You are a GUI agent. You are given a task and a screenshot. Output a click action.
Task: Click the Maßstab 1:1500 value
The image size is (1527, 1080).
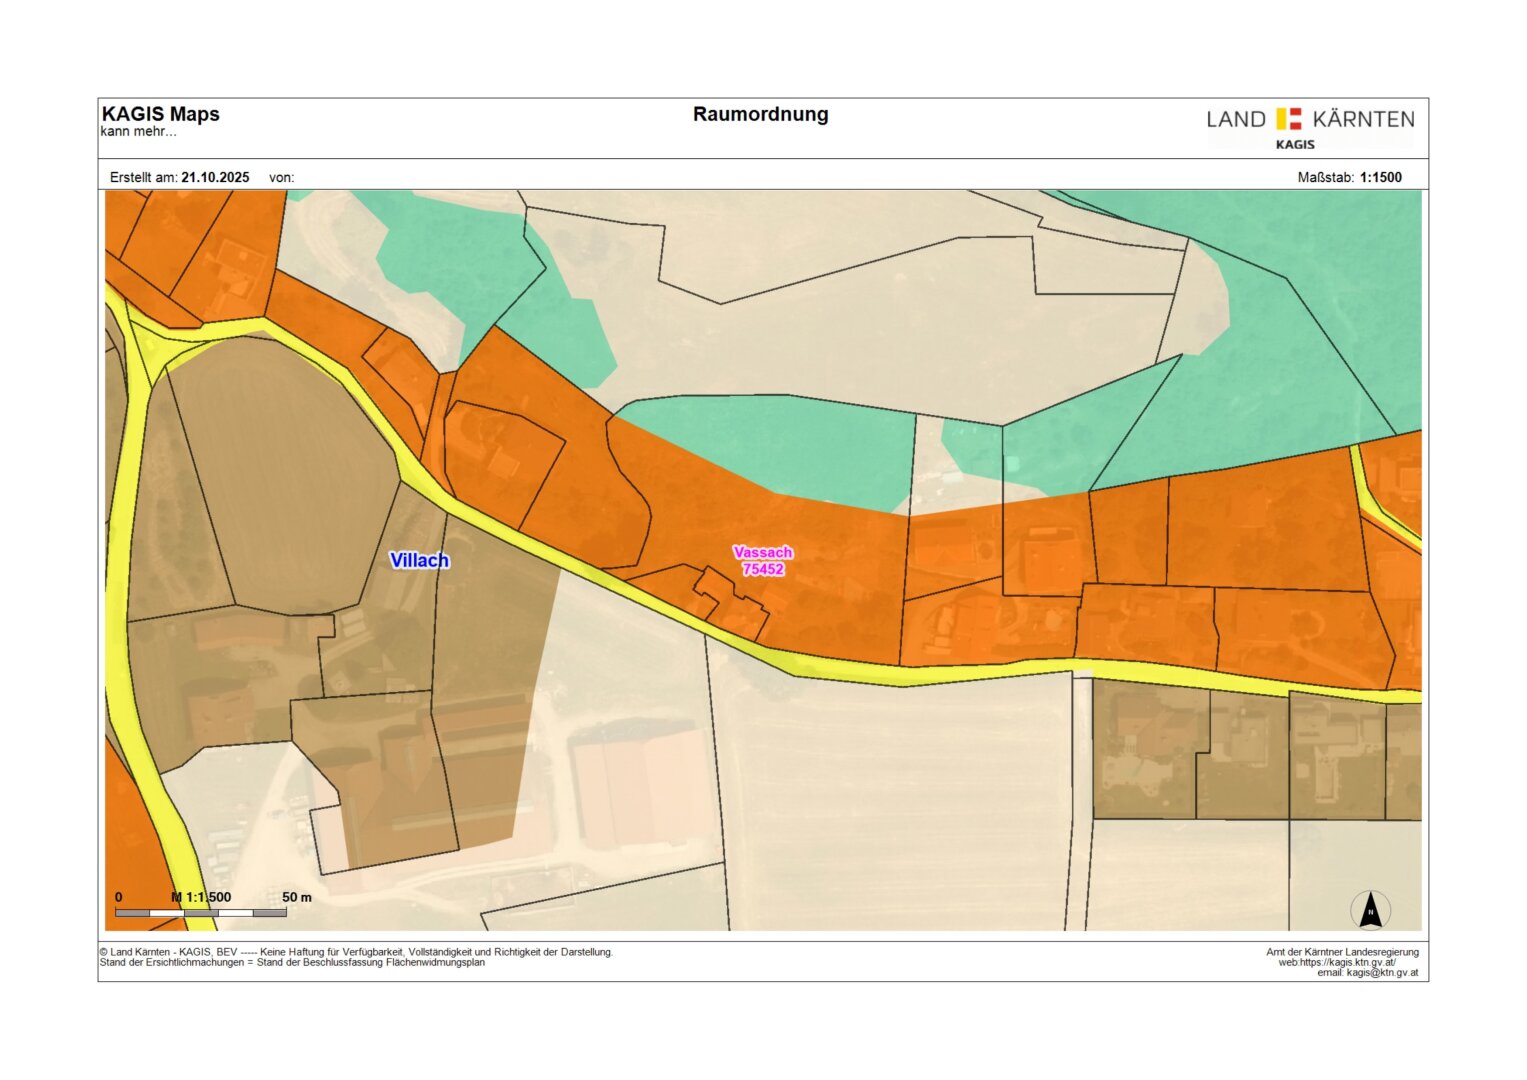click(1380, 177)
